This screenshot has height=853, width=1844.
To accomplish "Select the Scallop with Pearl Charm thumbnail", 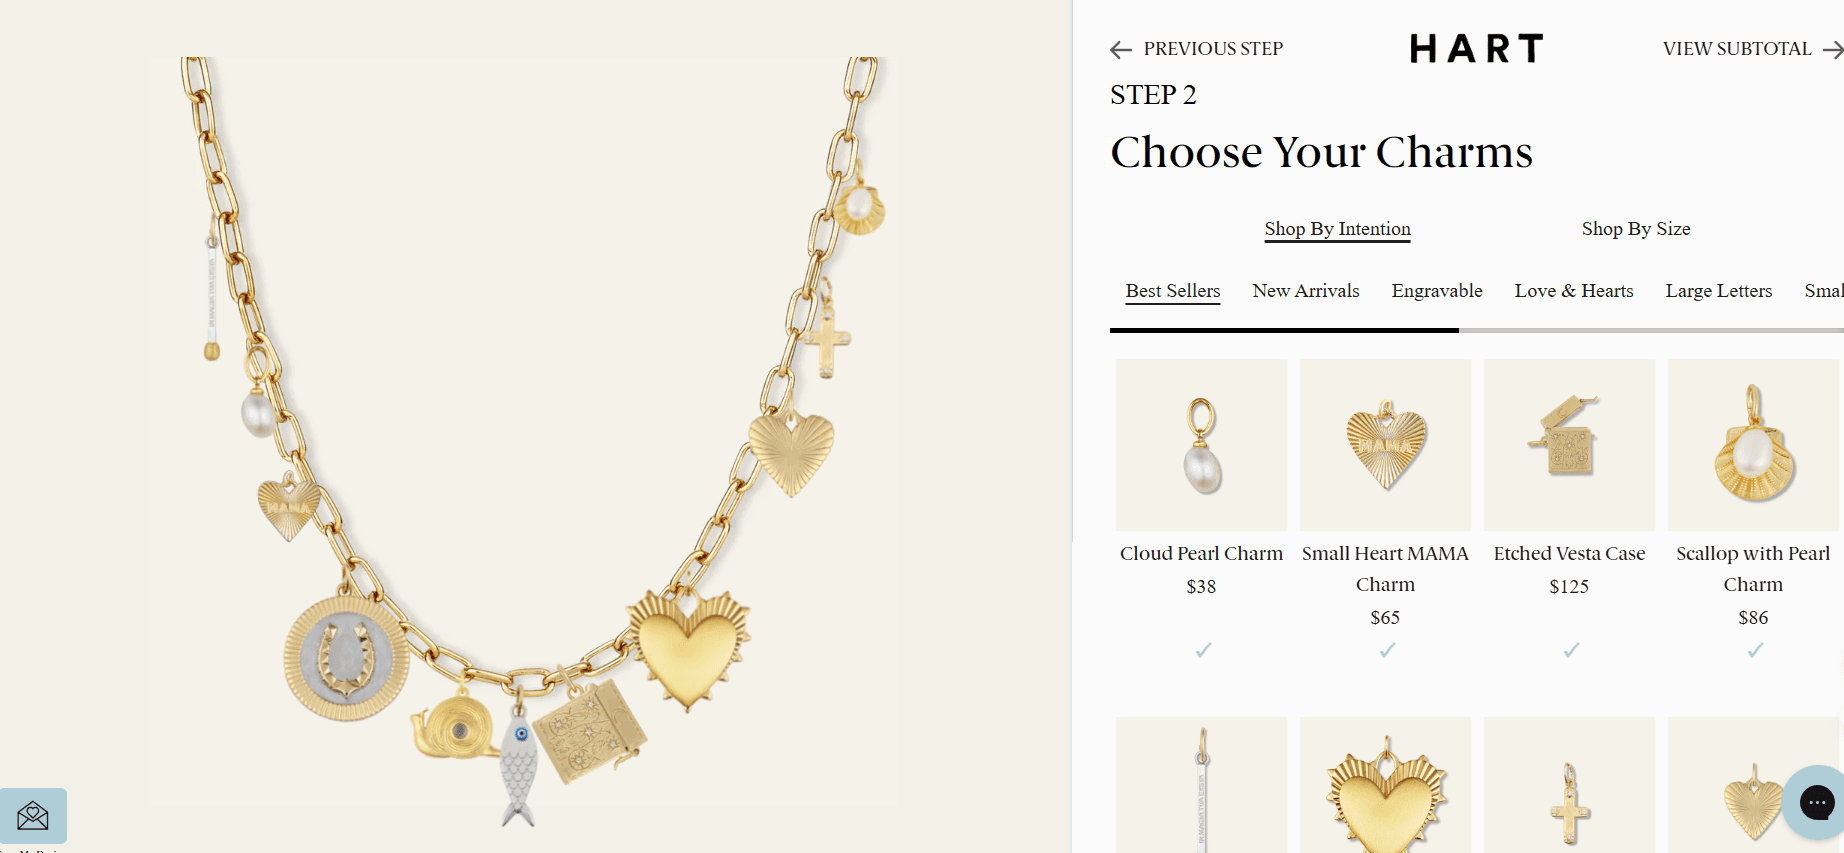I will click(x=1753, y=444).
